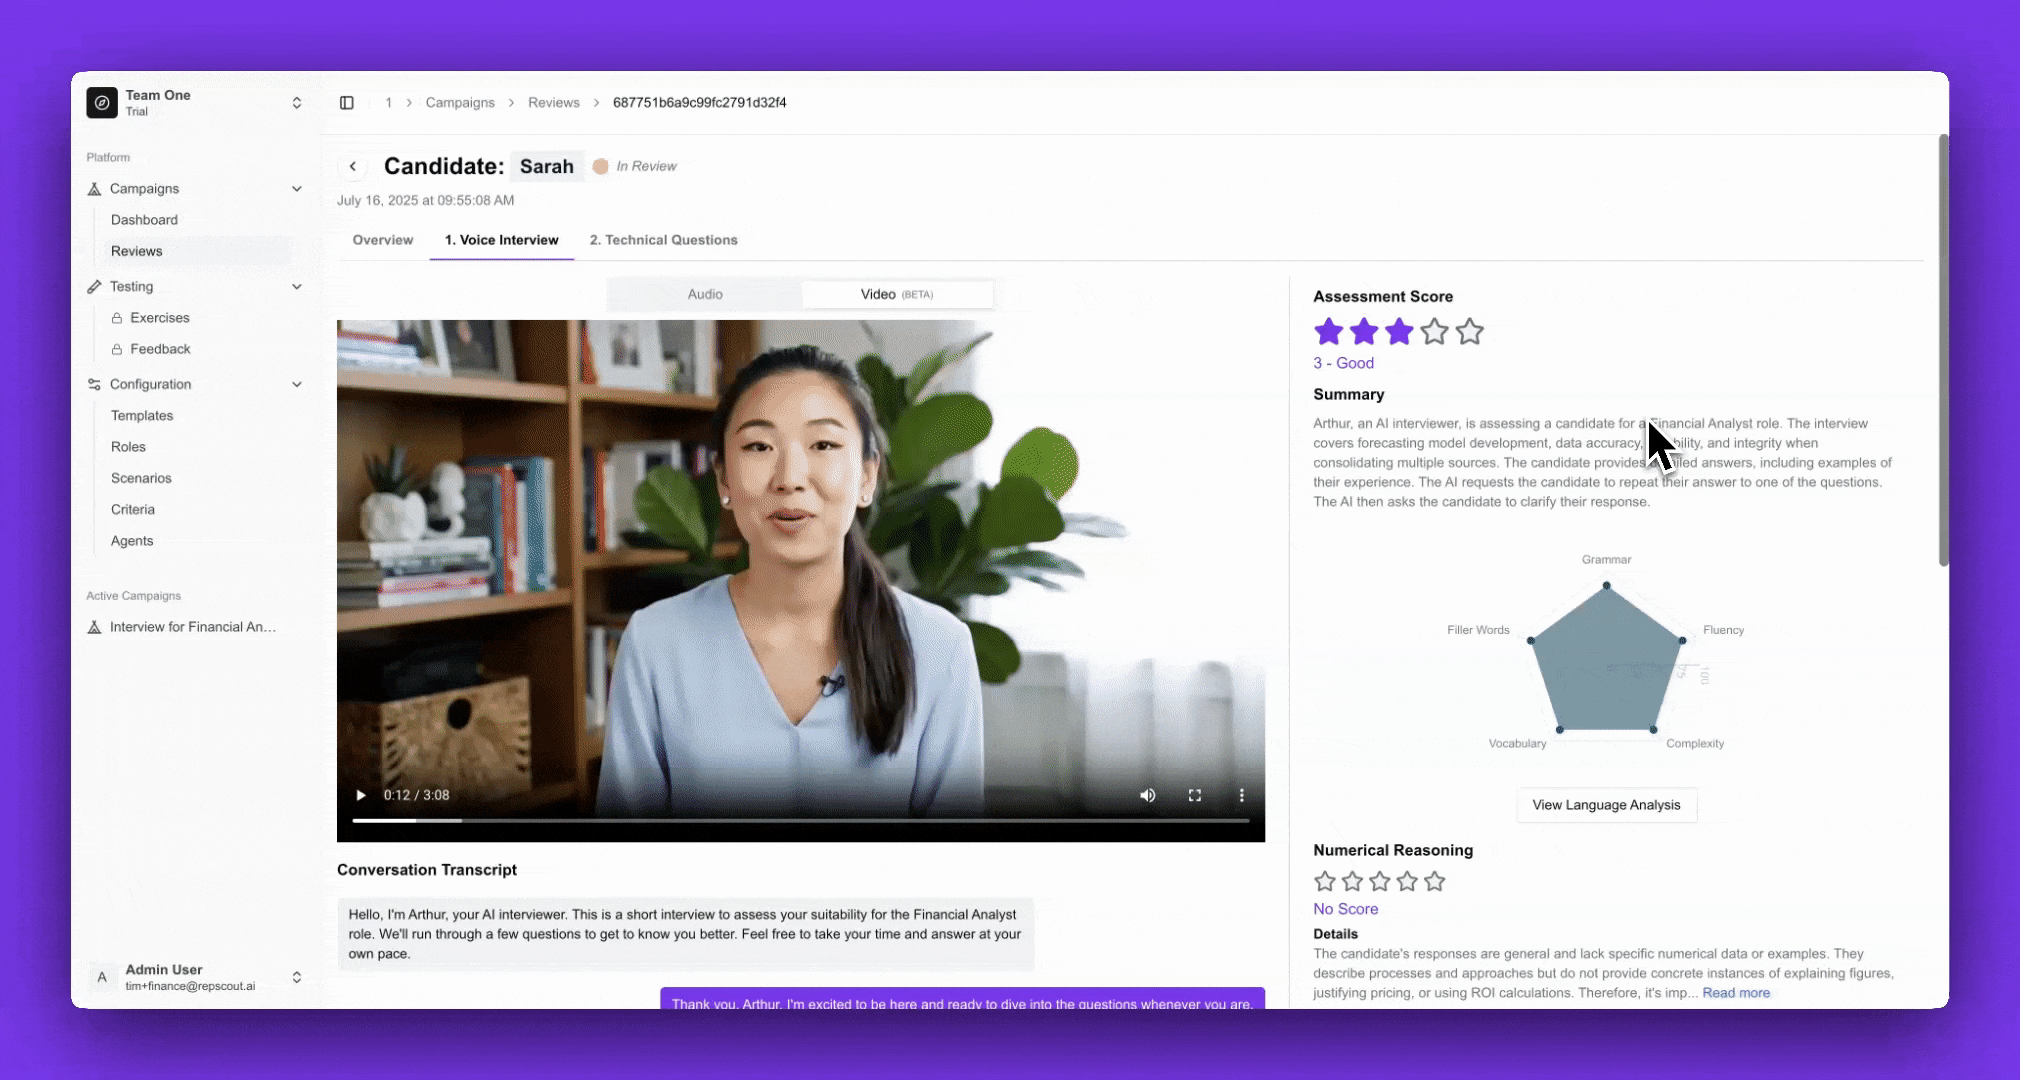Click the Team One compass logo icon
Image resolution: width=2020 pixels, height=1080 pixels.
tap(102, 103)
